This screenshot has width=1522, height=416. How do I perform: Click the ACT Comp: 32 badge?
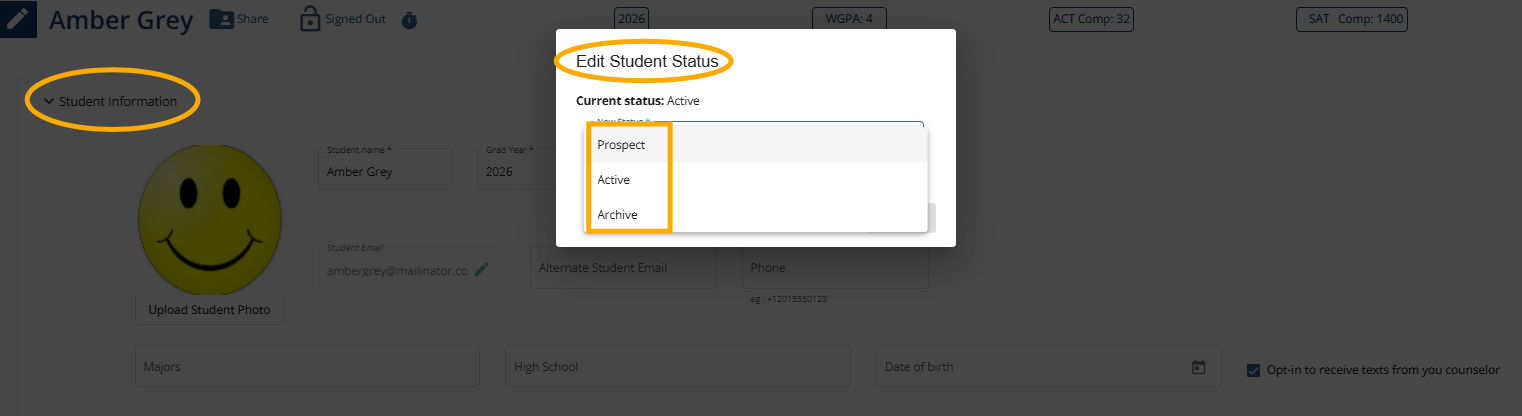(1092, 19)
